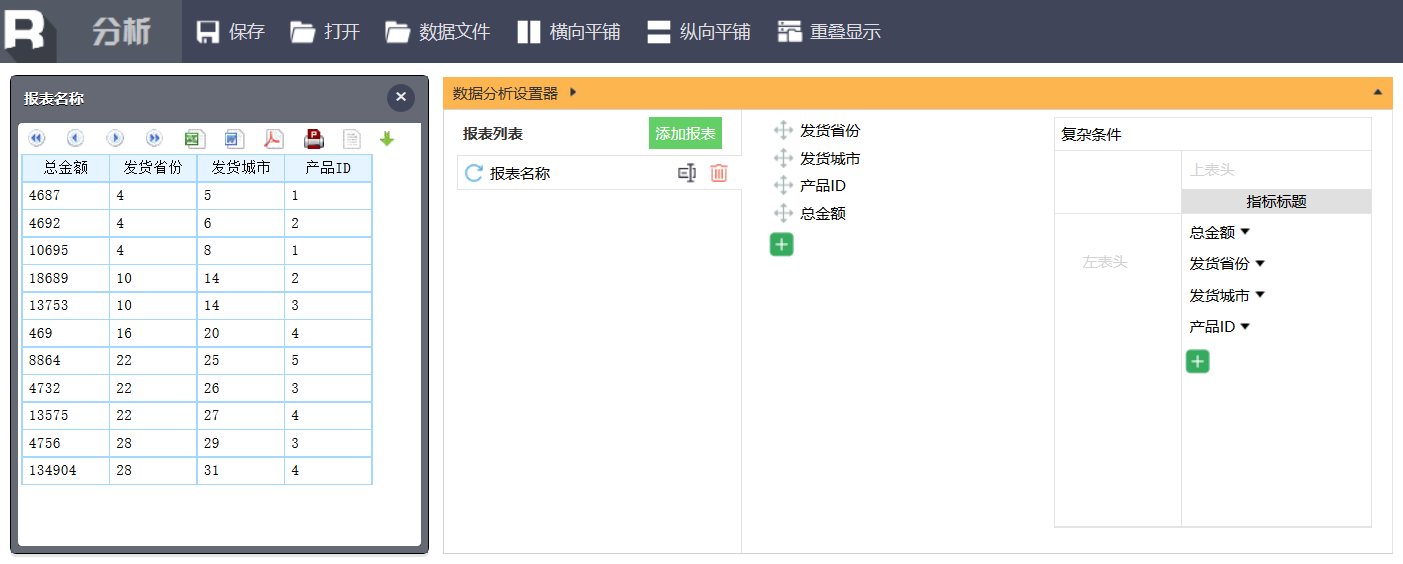Choose 纵向平铺 layout
This screenshot has height=564, width=1403.
tap(698, 31)
